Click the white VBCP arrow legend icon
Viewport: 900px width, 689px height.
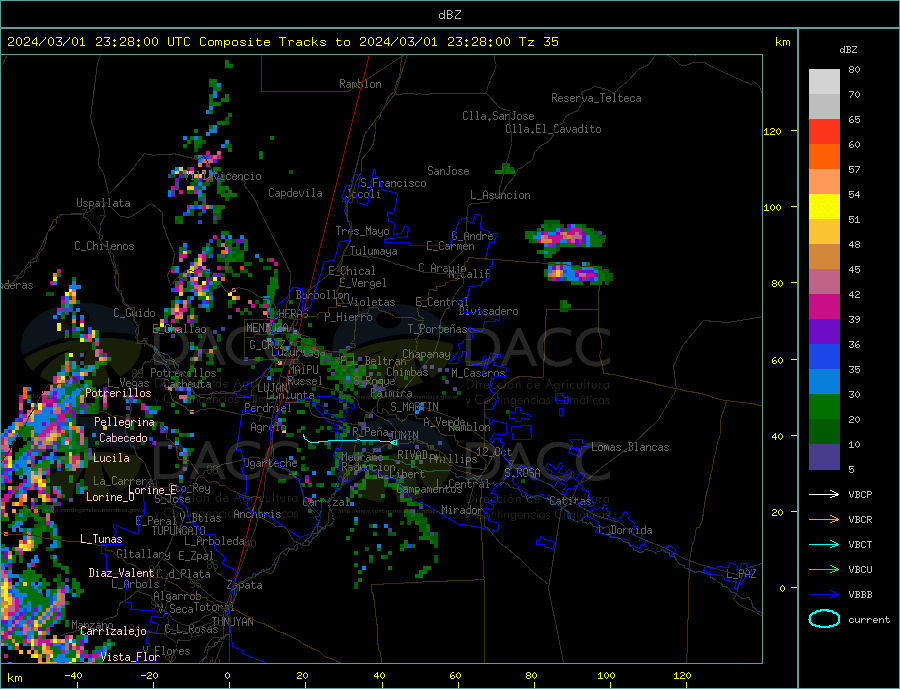click(824, 494)
